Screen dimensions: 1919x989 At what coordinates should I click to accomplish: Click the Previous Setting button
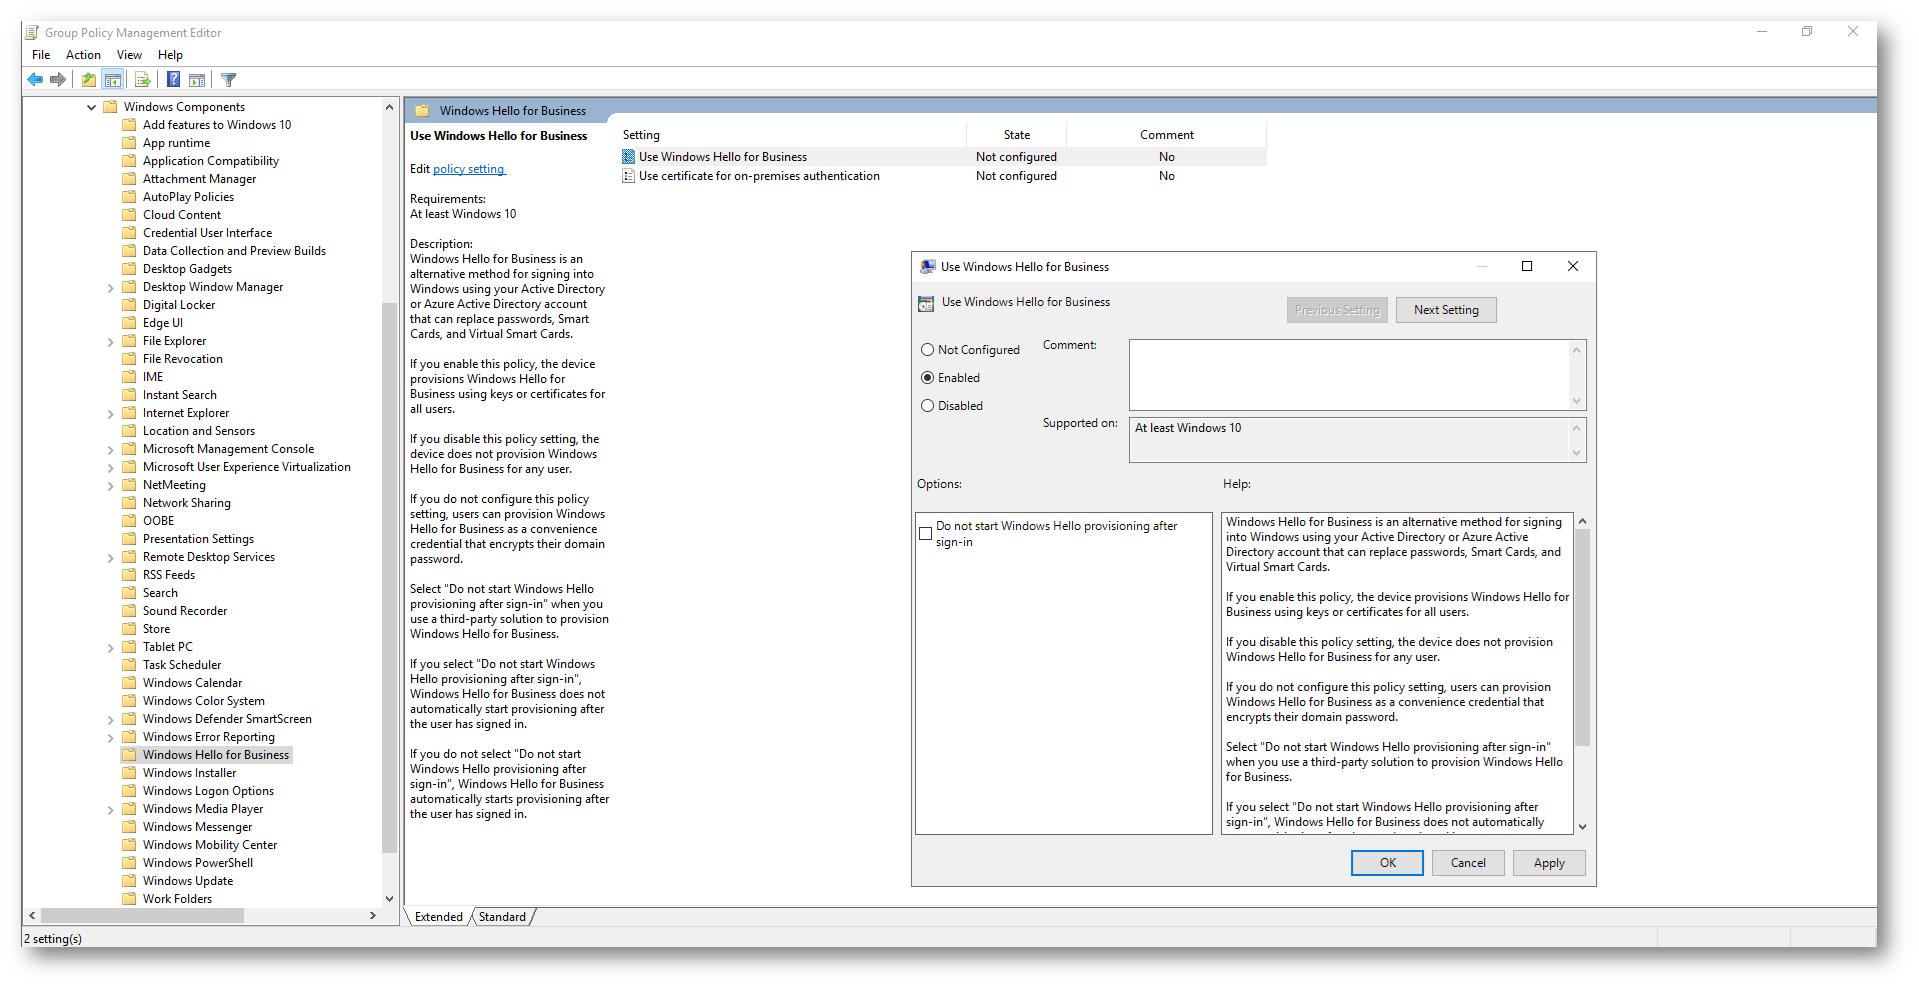pos(1337,310)
